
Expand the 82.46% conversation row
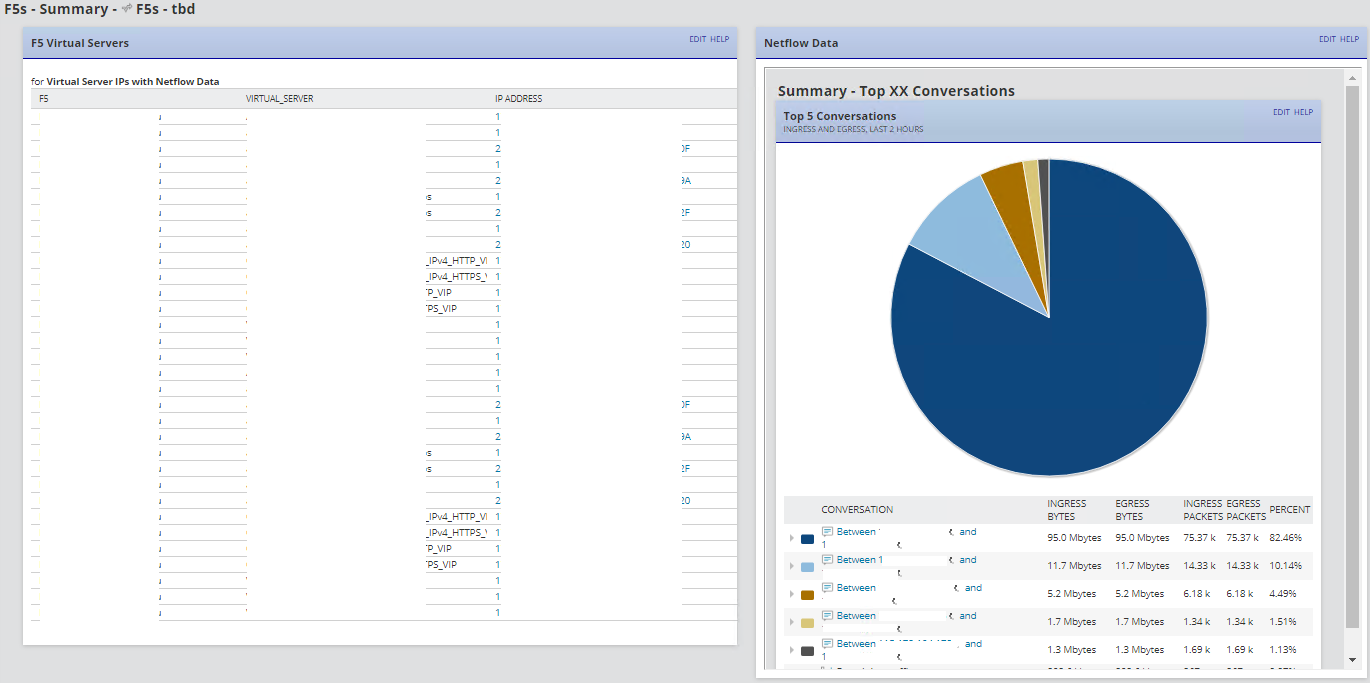[x=791, y=538]
